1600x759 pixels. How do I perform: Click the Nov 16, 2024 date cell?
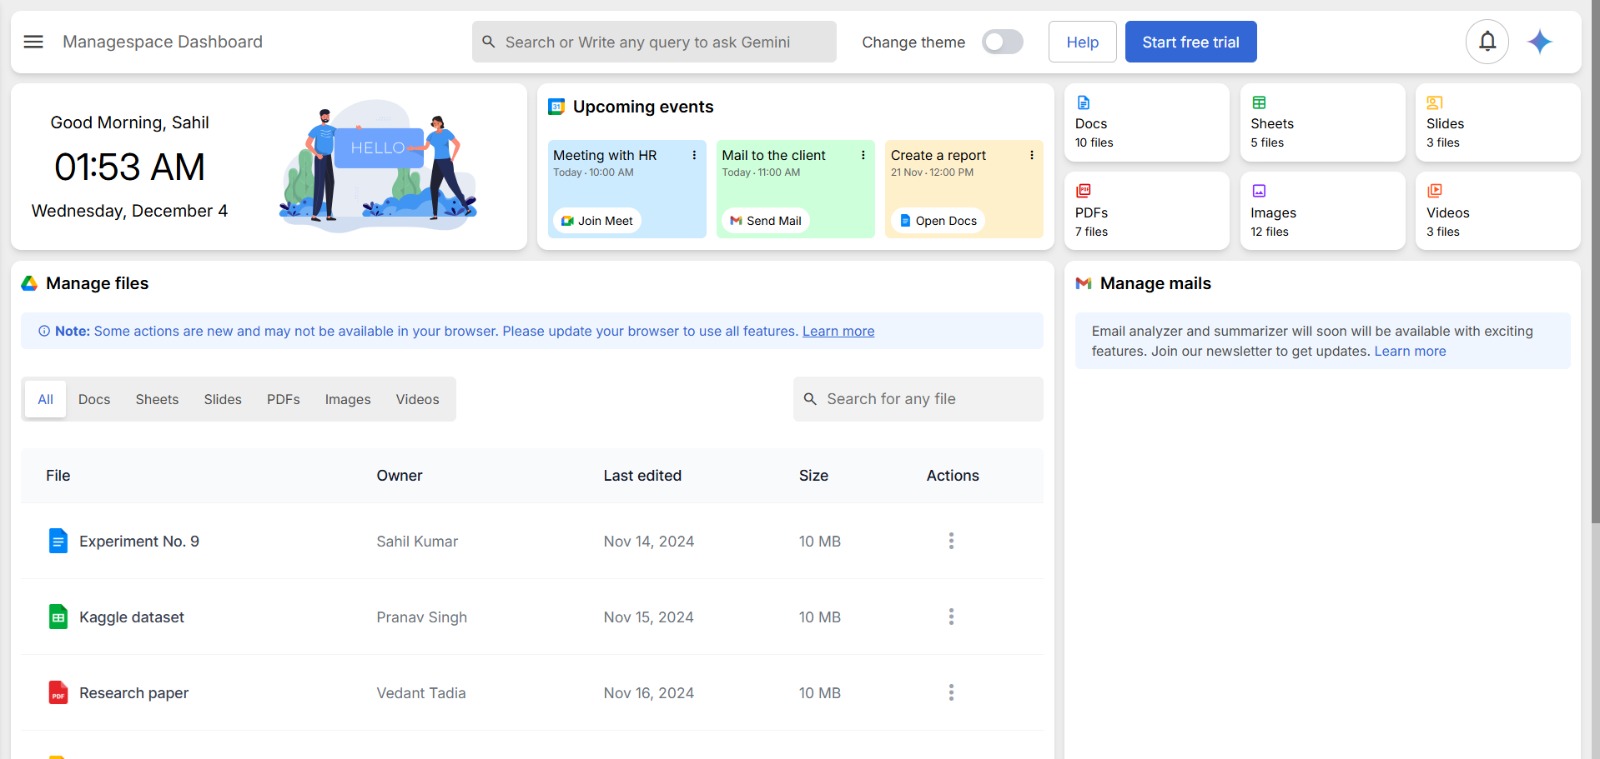click(649, 693)
